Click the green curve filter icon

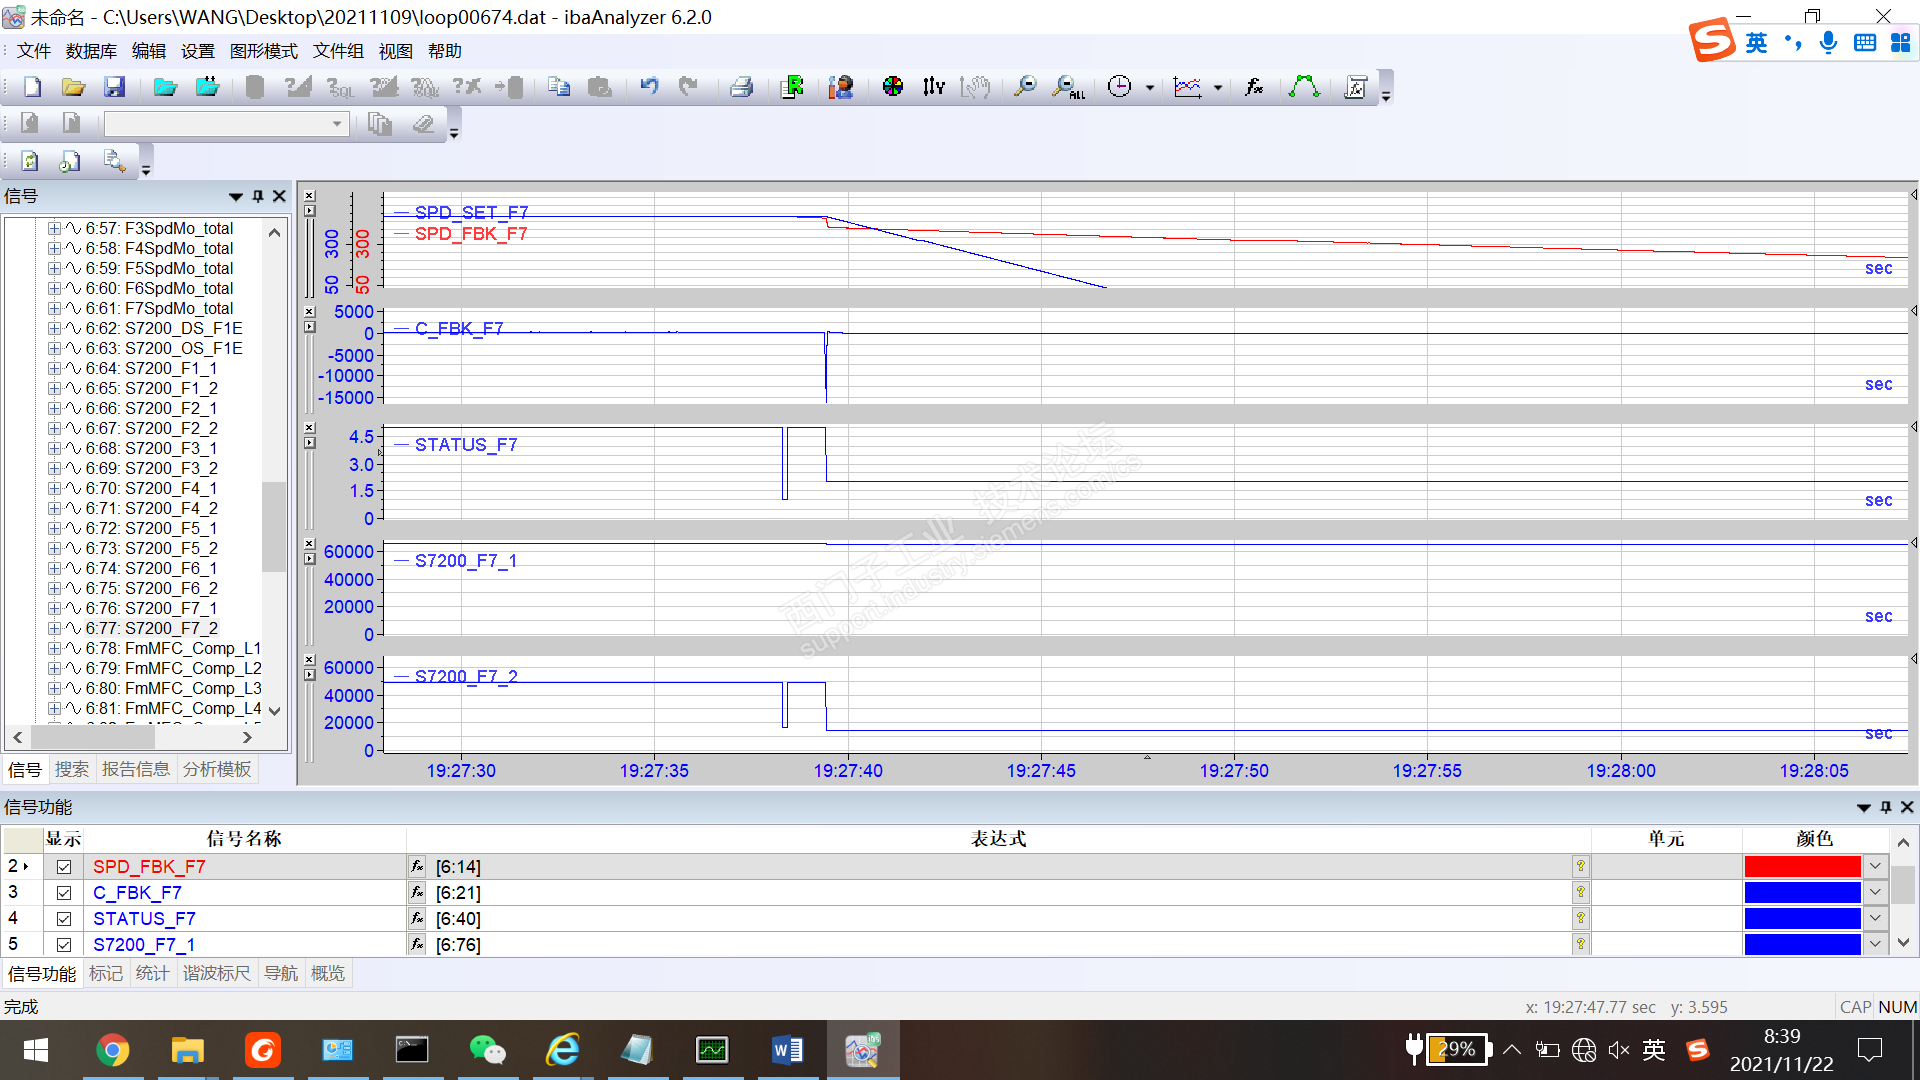(1304, 87)
